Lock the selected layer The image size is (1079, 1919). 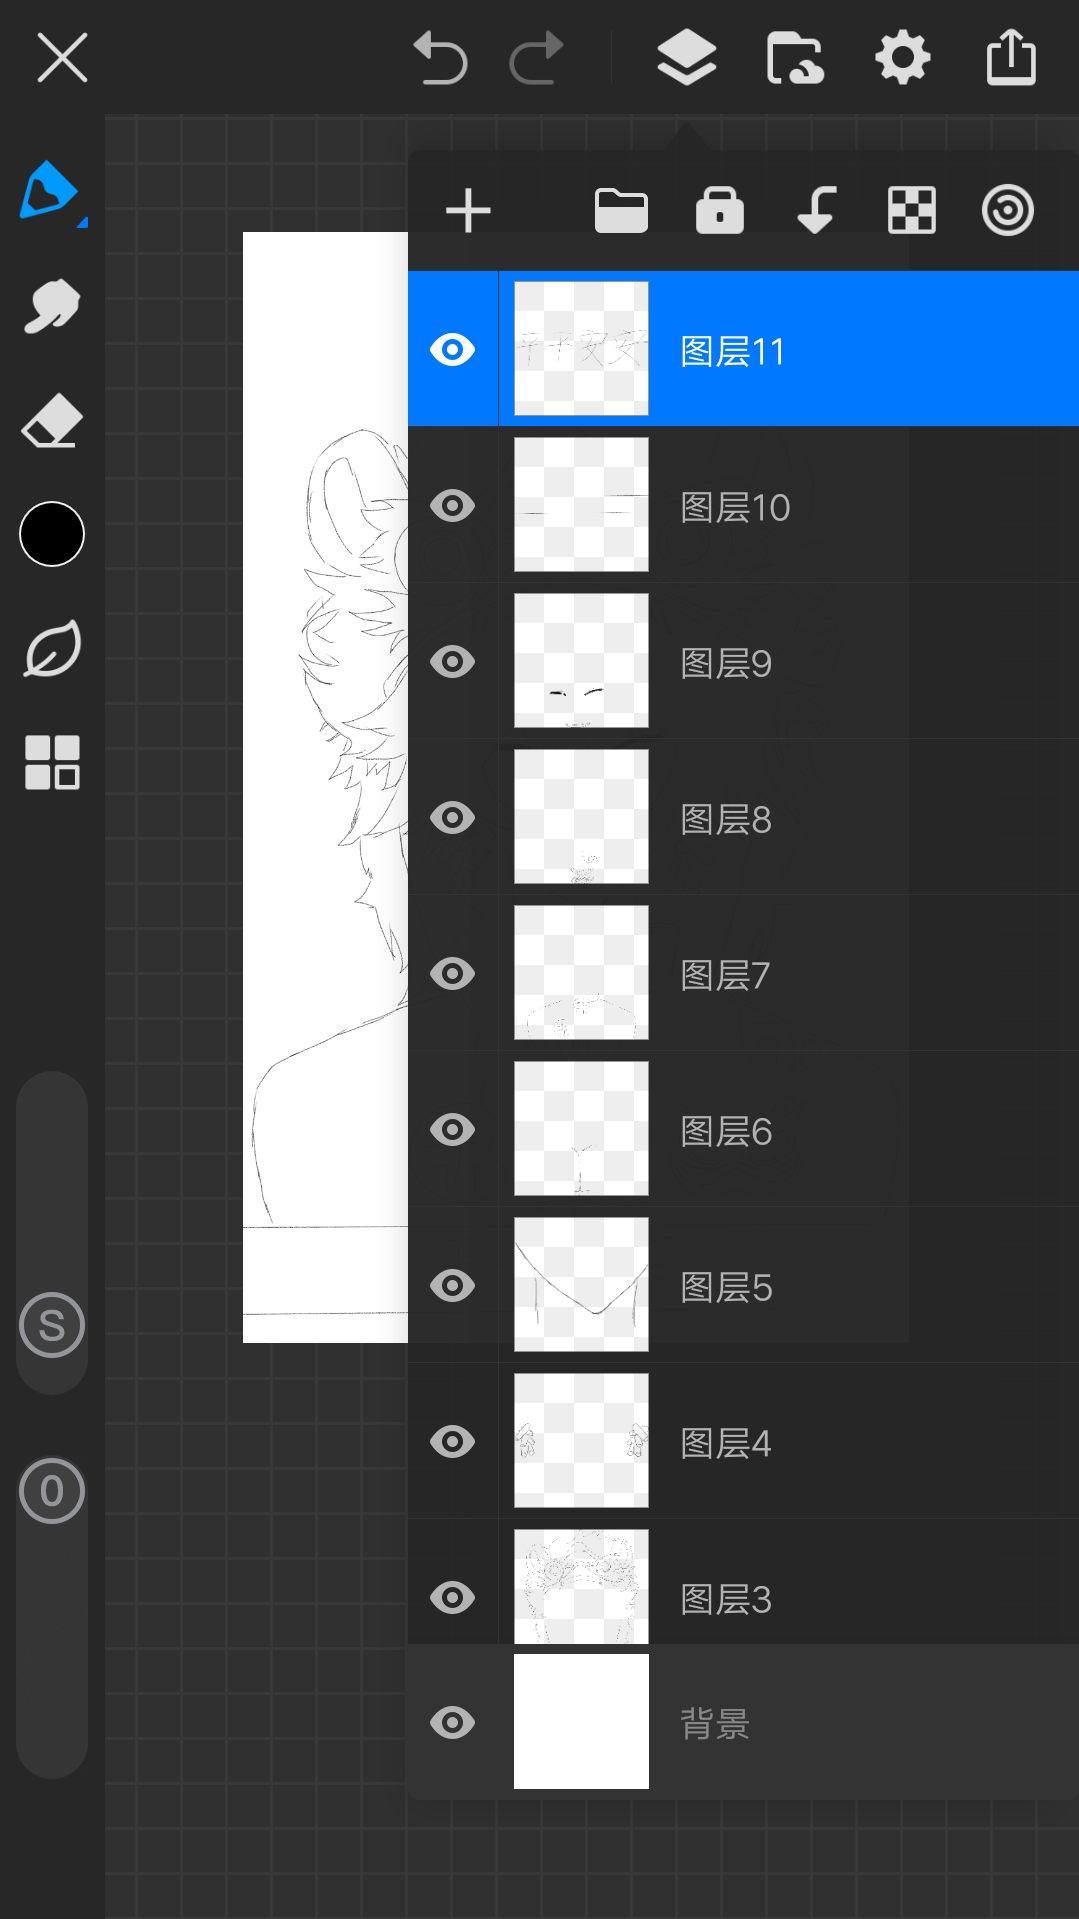720,211
